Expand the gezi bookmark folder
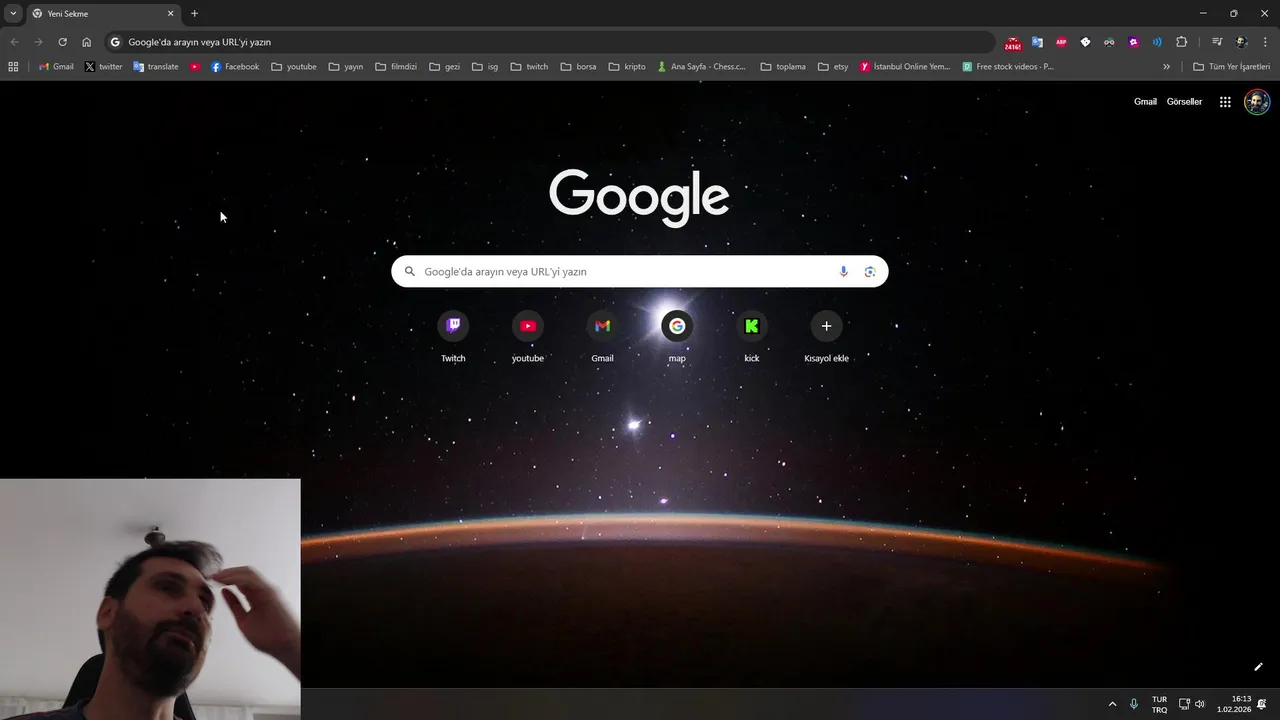1280x720 pixels. click(445, 67)
